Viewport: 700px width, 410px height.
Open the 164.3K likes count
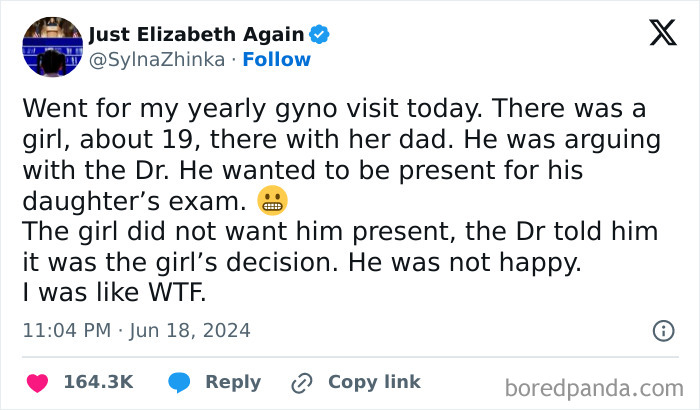[98, 382]
